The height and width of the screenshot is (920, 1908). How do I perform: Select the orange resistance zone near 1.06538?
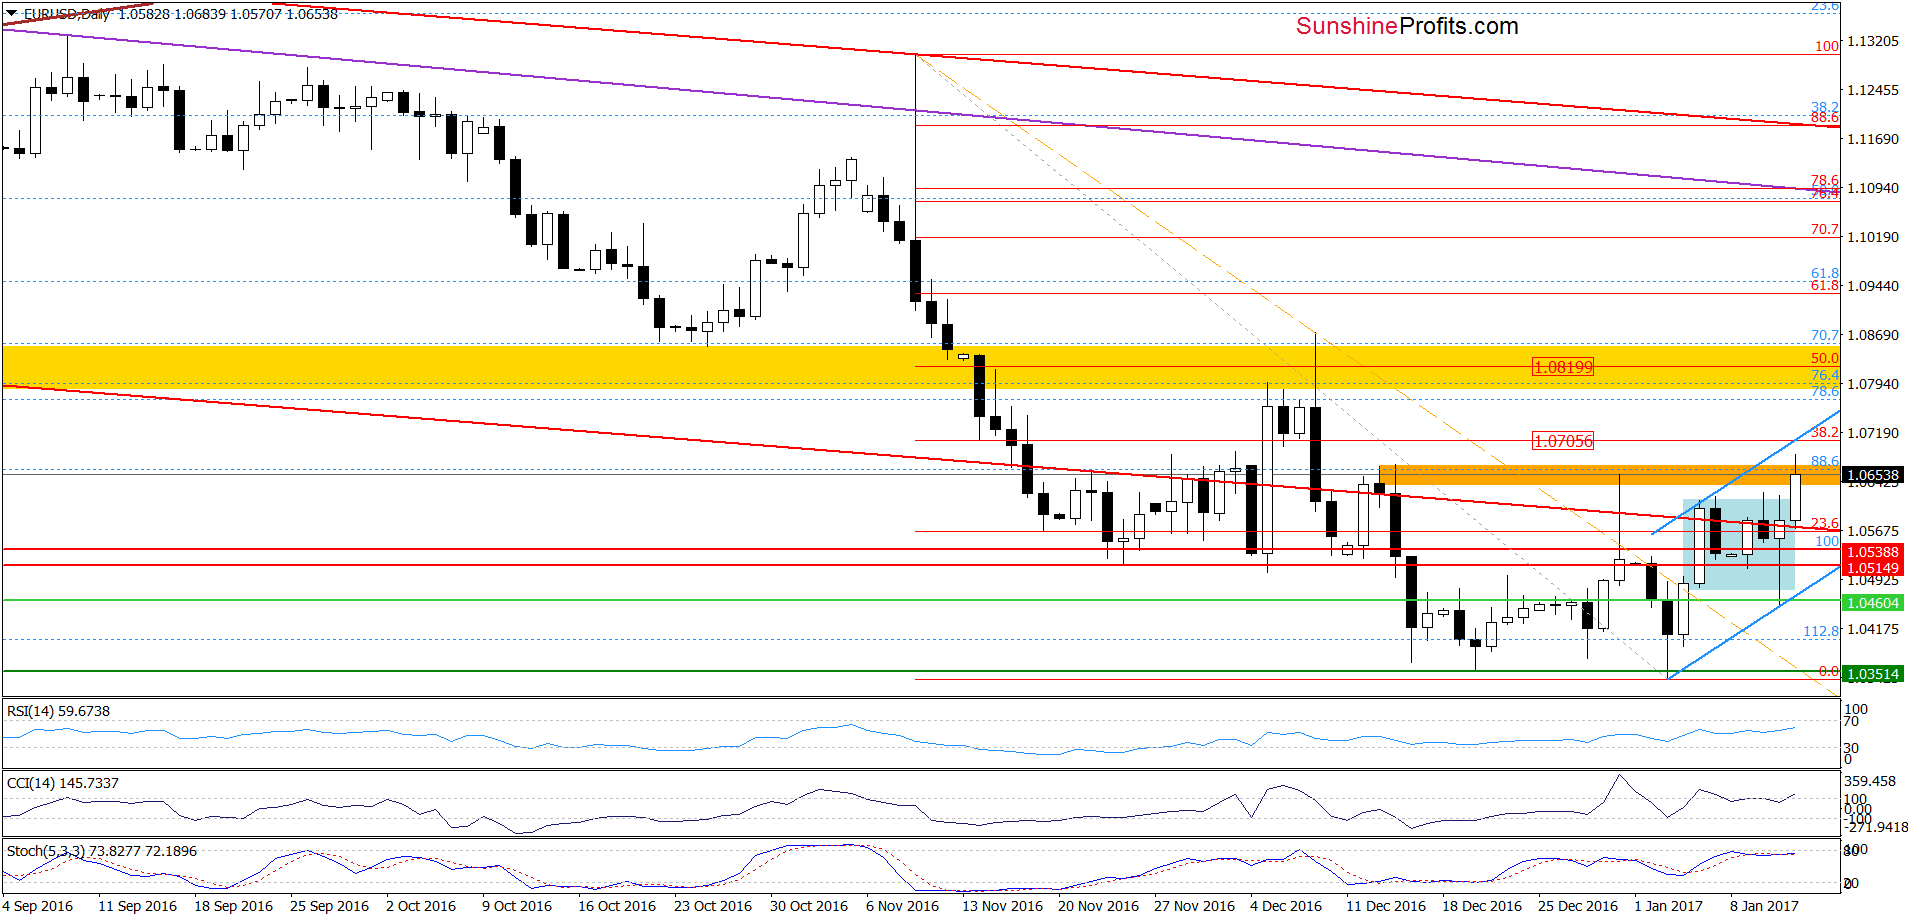pyautogui.click(x=1609, y=475)
